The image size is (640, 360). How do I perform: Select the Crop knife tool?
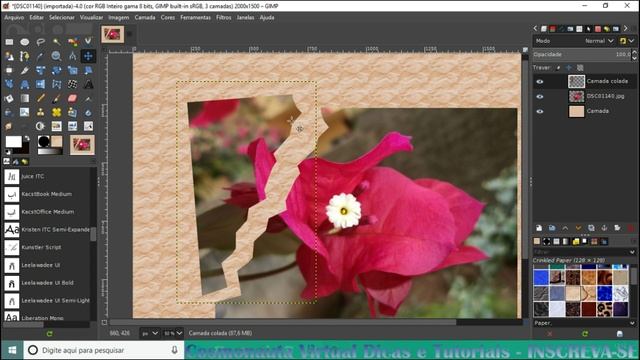click(x=24, y=70)
